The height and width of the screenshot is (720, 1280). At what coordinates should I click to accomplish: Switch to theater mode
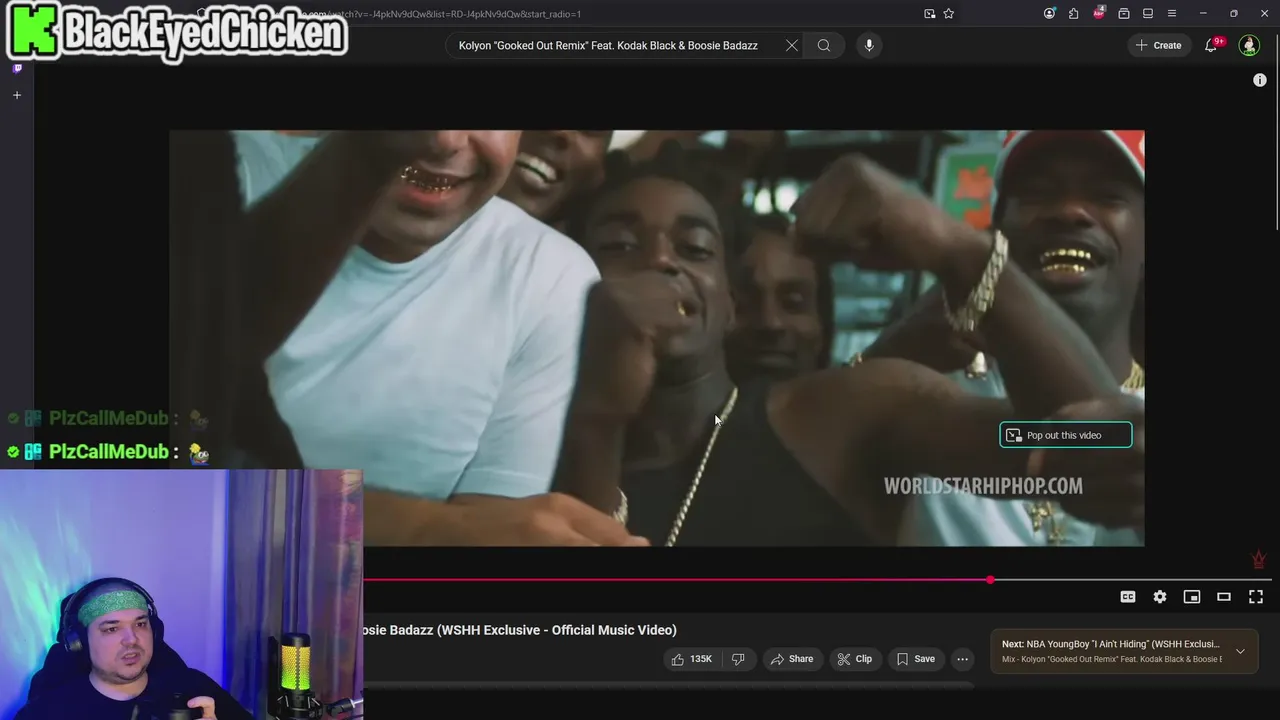[x=1224, y=597]
